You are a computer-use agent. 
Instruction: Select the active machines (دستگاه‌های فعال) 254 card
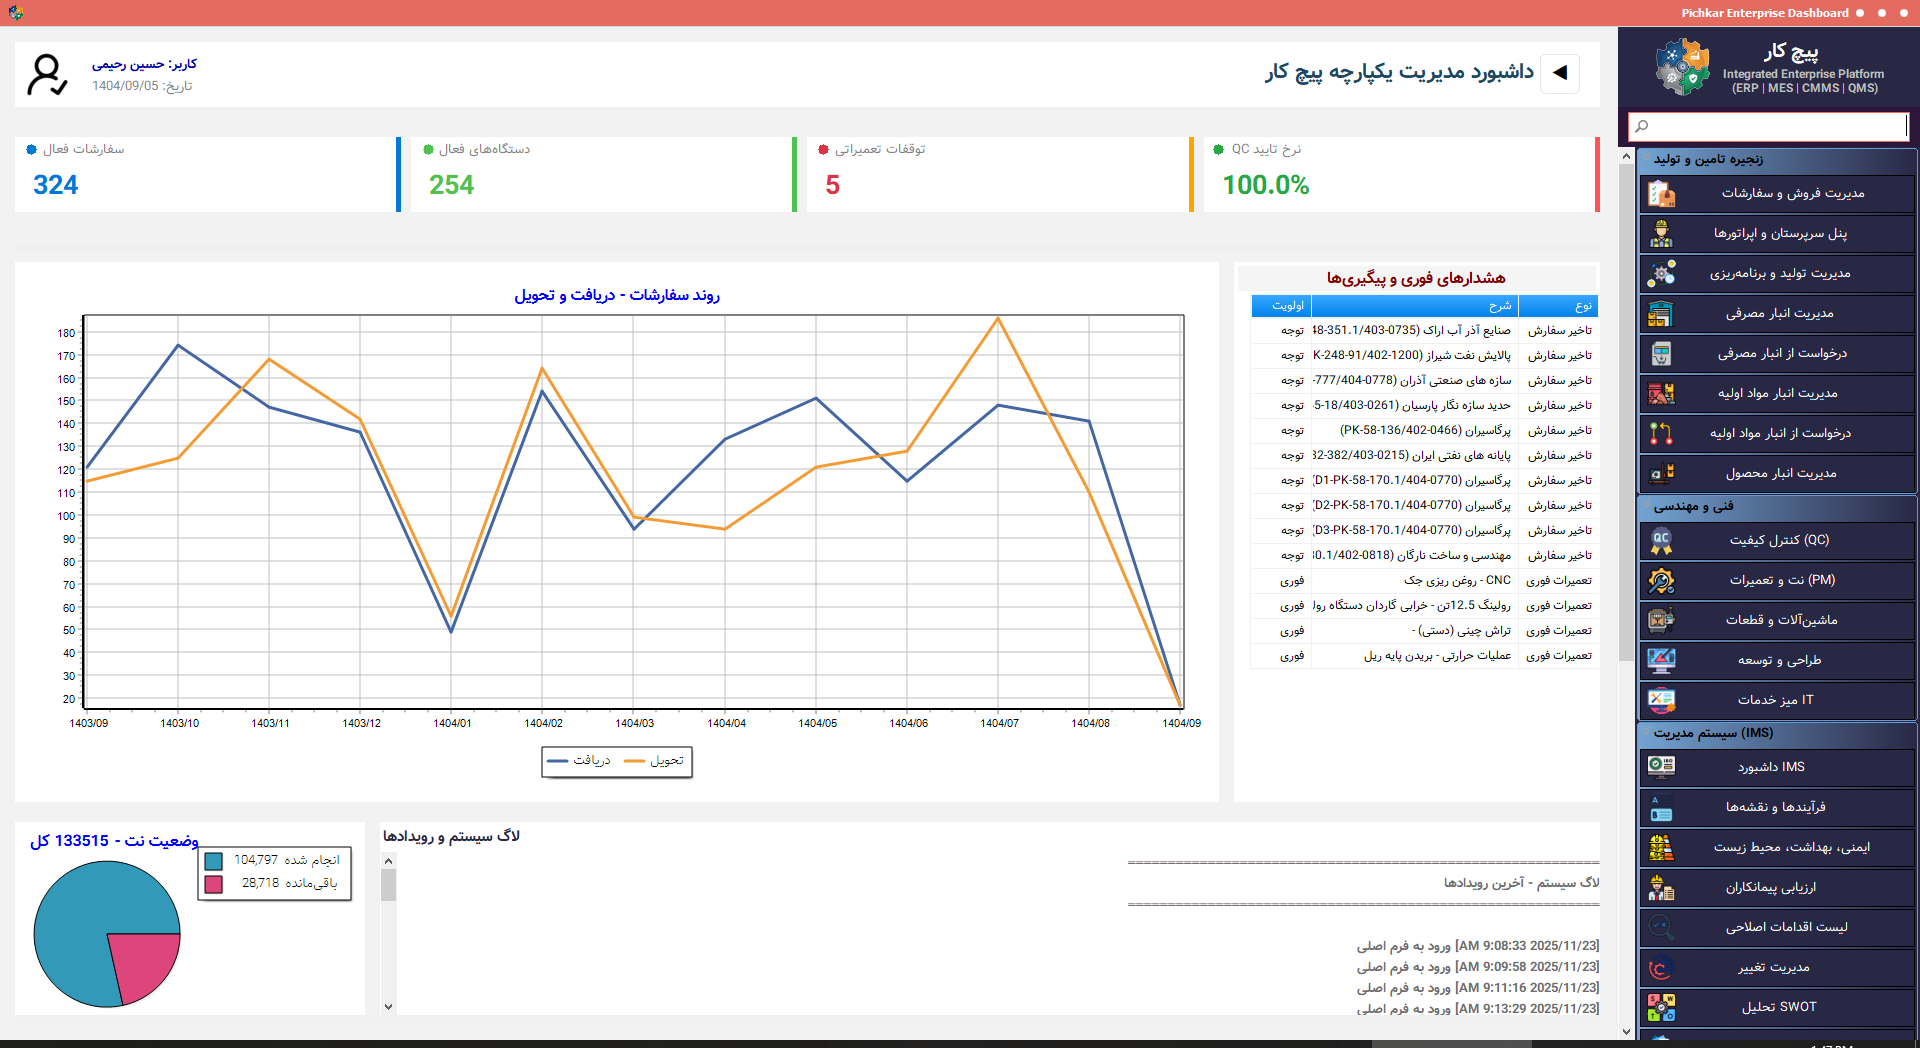(604, 174)
